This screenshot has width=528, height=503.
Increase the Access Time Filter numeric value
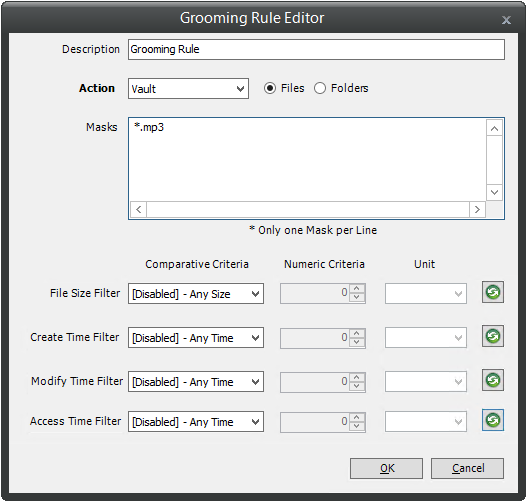click(357, 417)
